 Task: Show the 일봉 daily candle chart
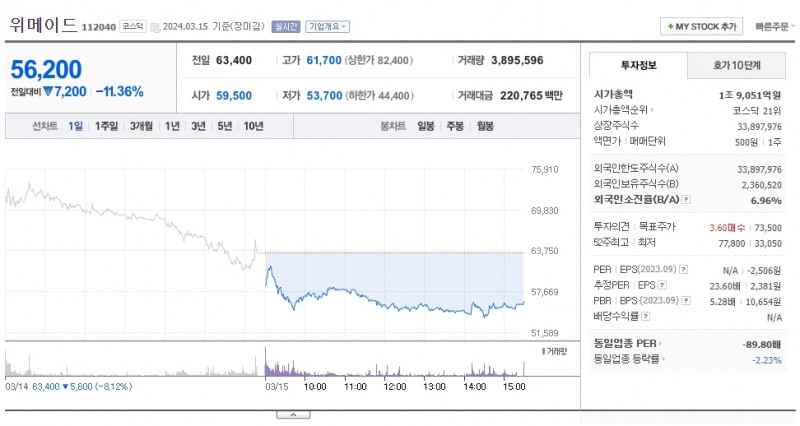tap(426, 126)
